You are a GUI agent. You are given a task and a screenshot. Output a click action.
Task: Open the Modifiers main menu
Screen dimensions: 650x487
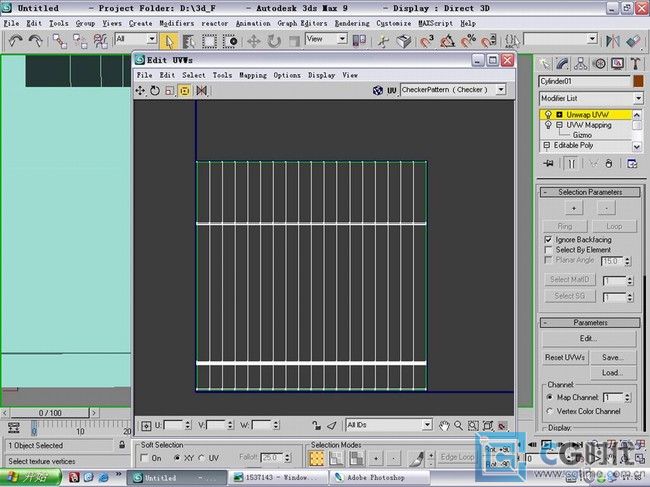pos(177,23)
